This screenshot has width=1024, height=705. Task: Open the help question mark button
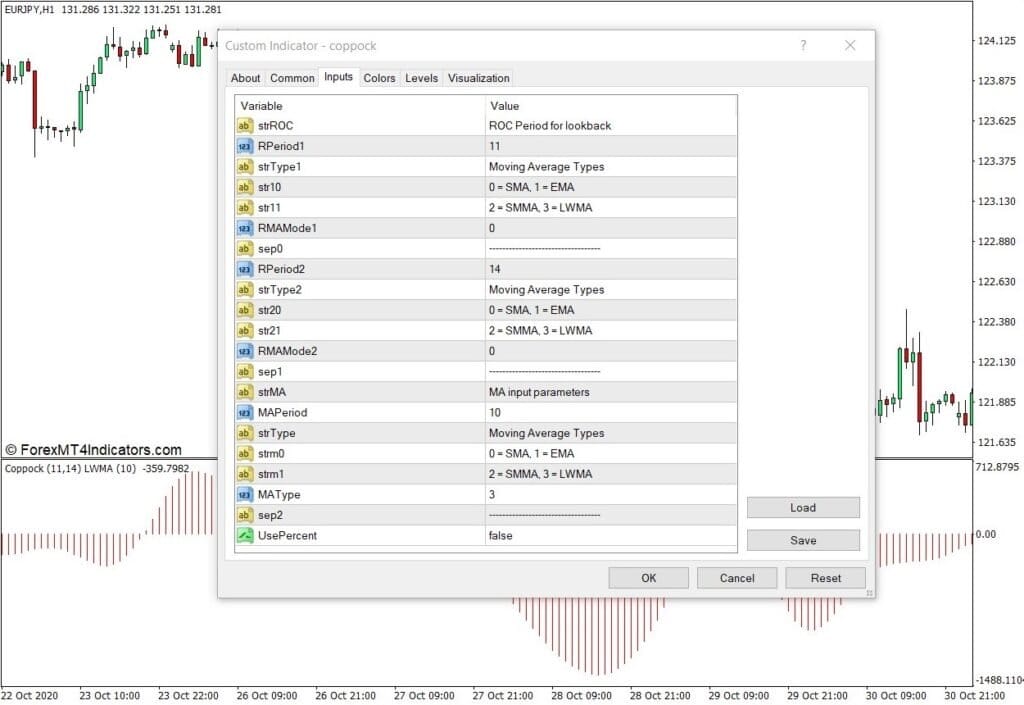[803, 46]
